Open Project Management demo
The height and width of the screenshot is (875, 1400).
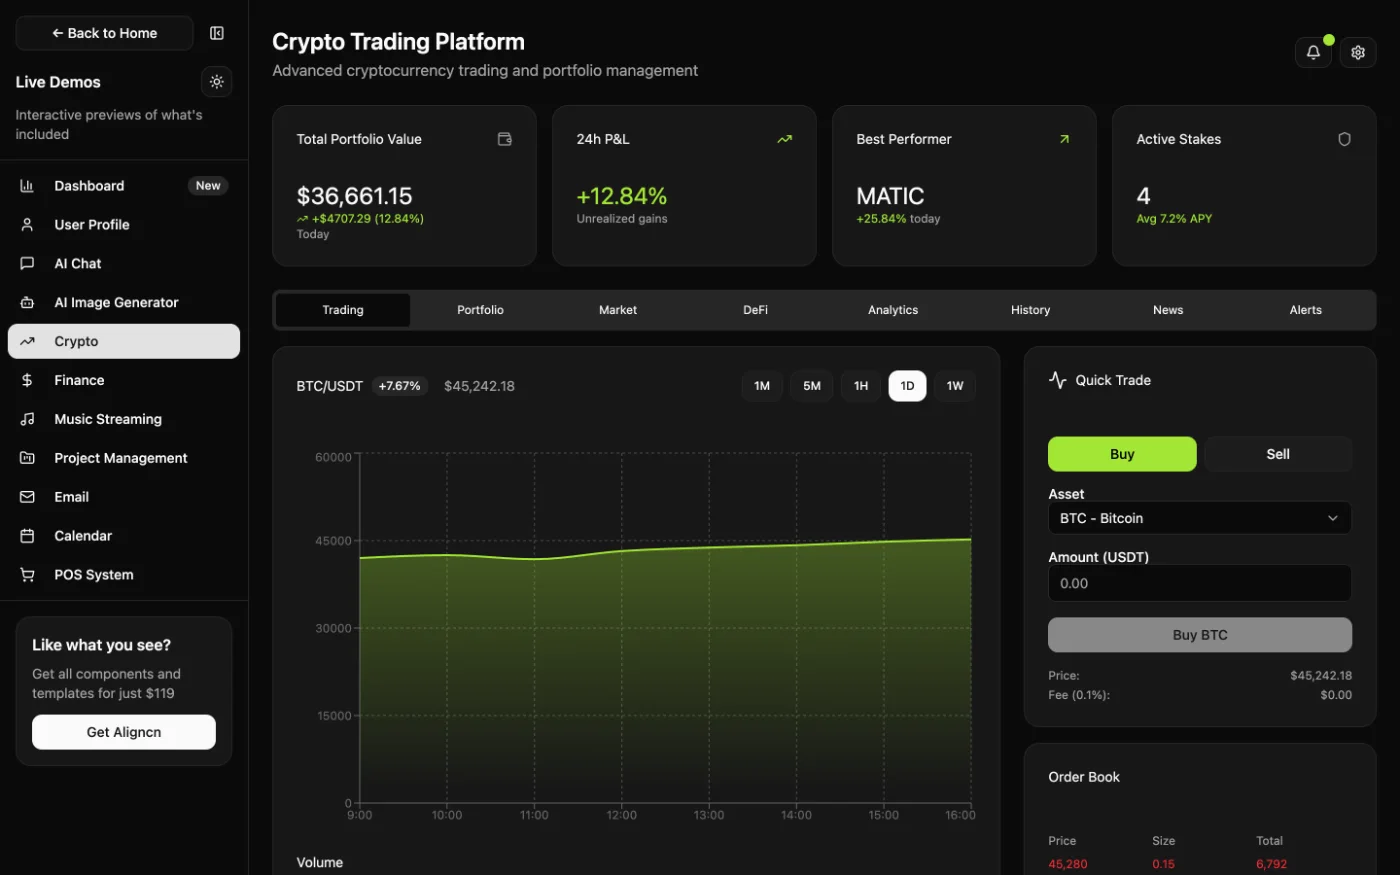coord(124,459)
